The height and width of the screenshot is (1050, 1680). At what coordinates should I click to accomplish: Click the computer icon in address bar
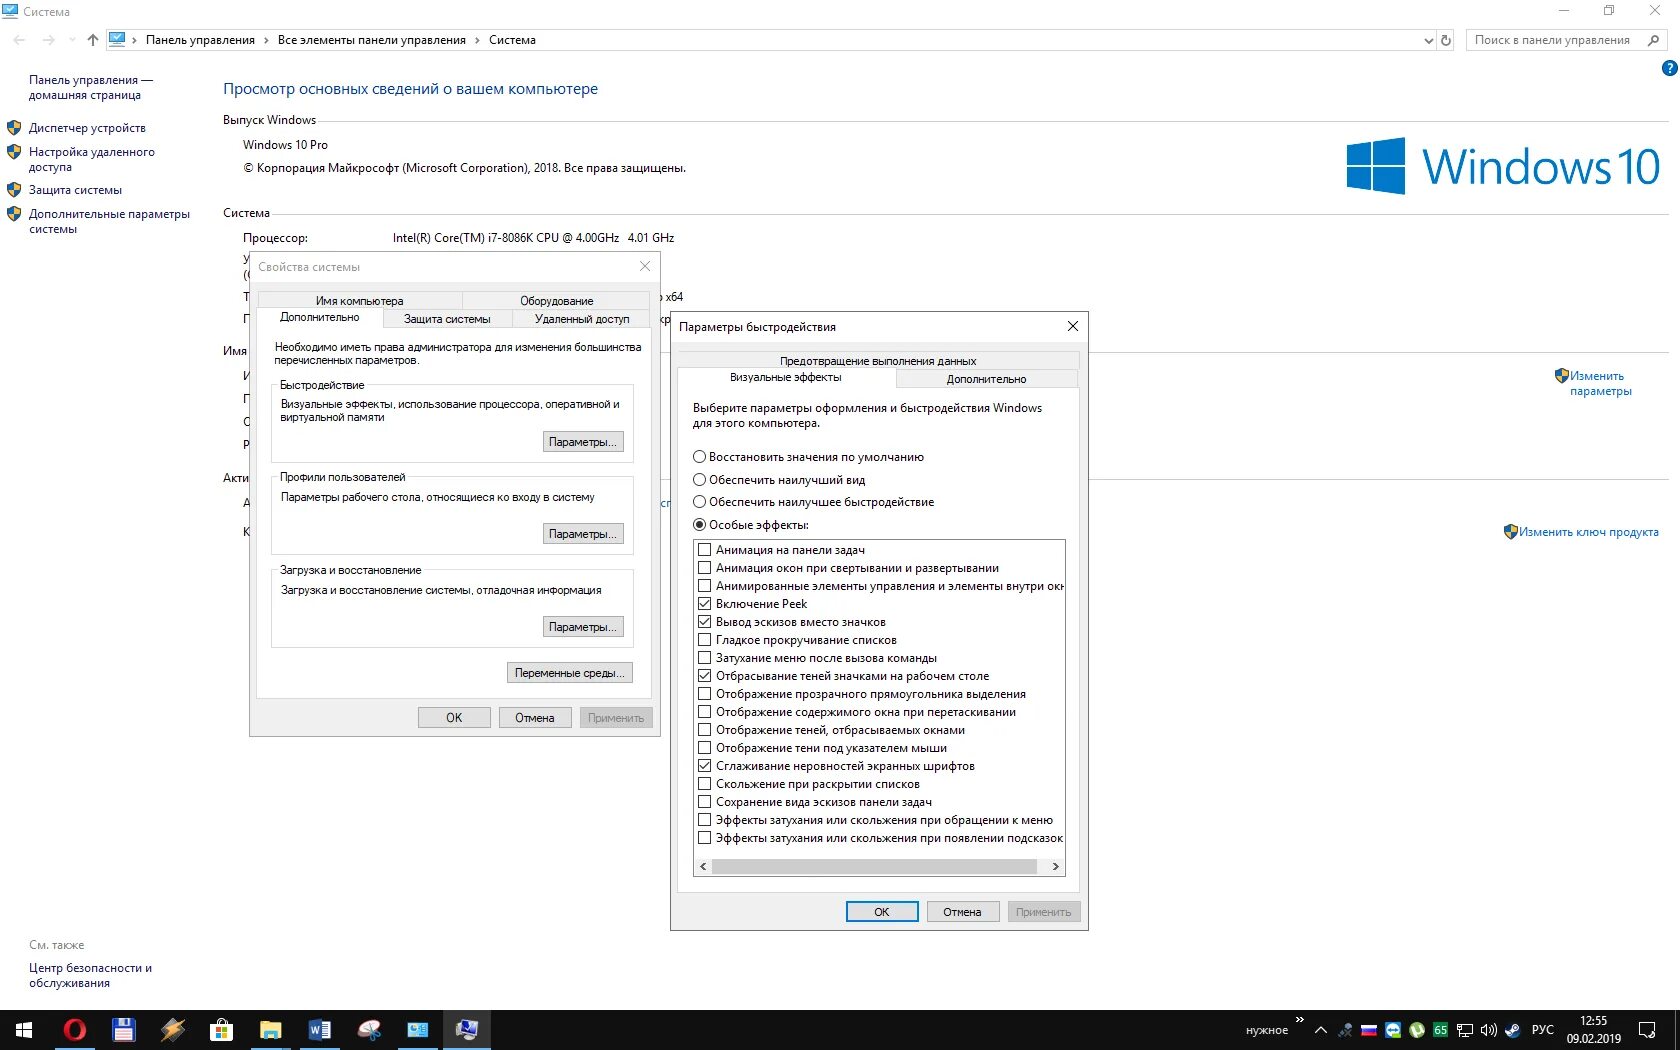pyautogui.click(x=117, y=39)
